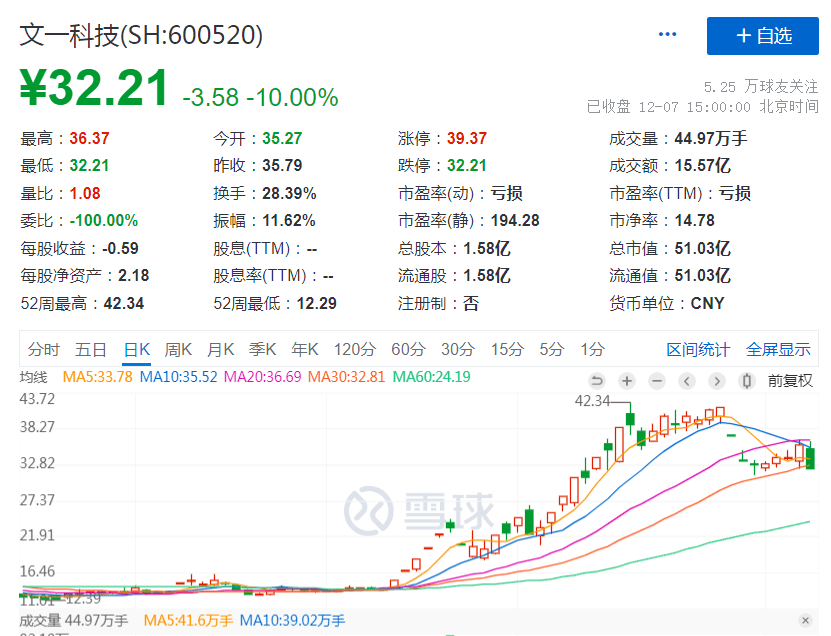Switch to the 60分 interval tab

408,349
